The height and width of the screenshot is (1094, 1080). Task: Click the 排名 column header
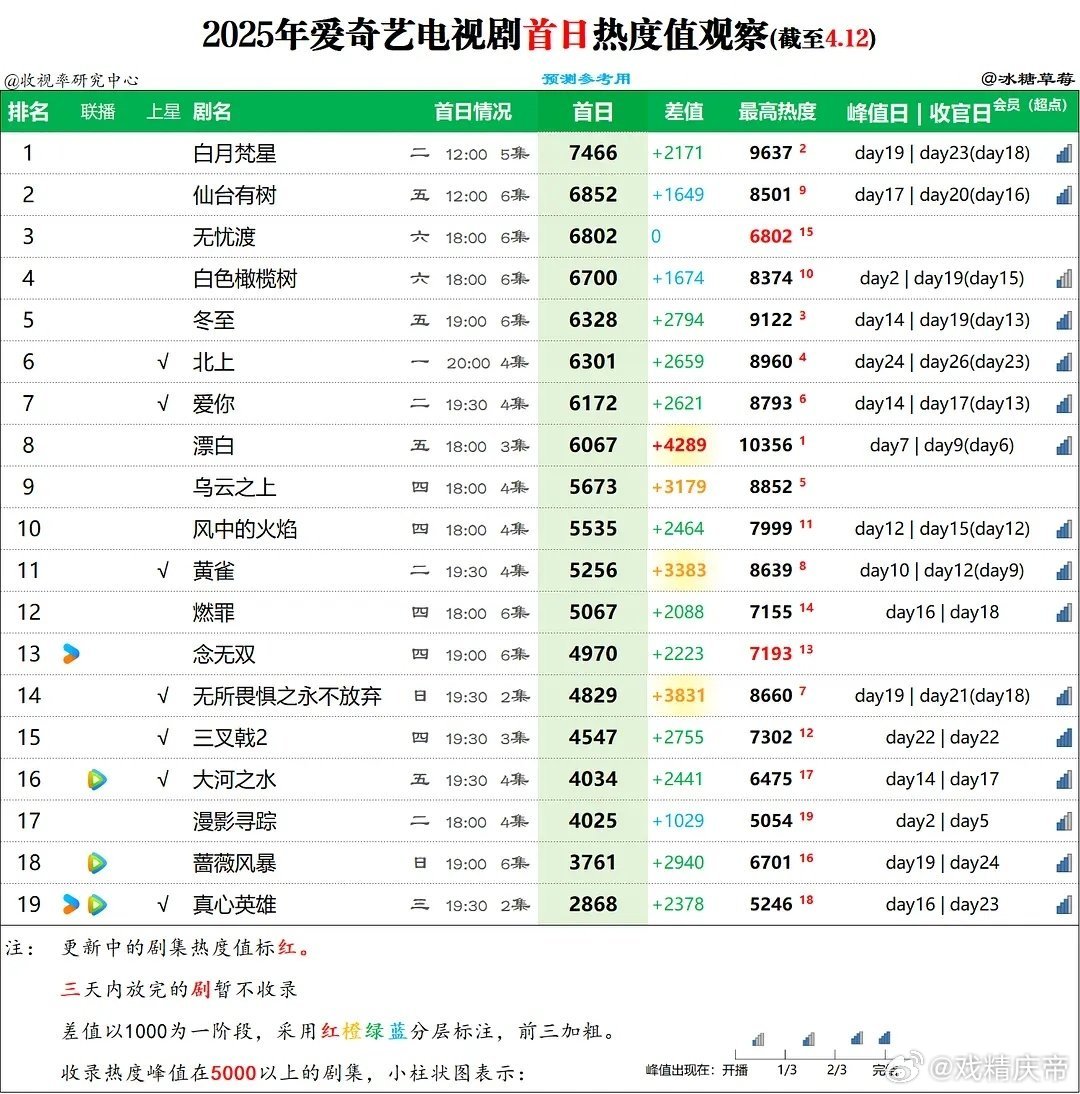click(x=29, y=112)
